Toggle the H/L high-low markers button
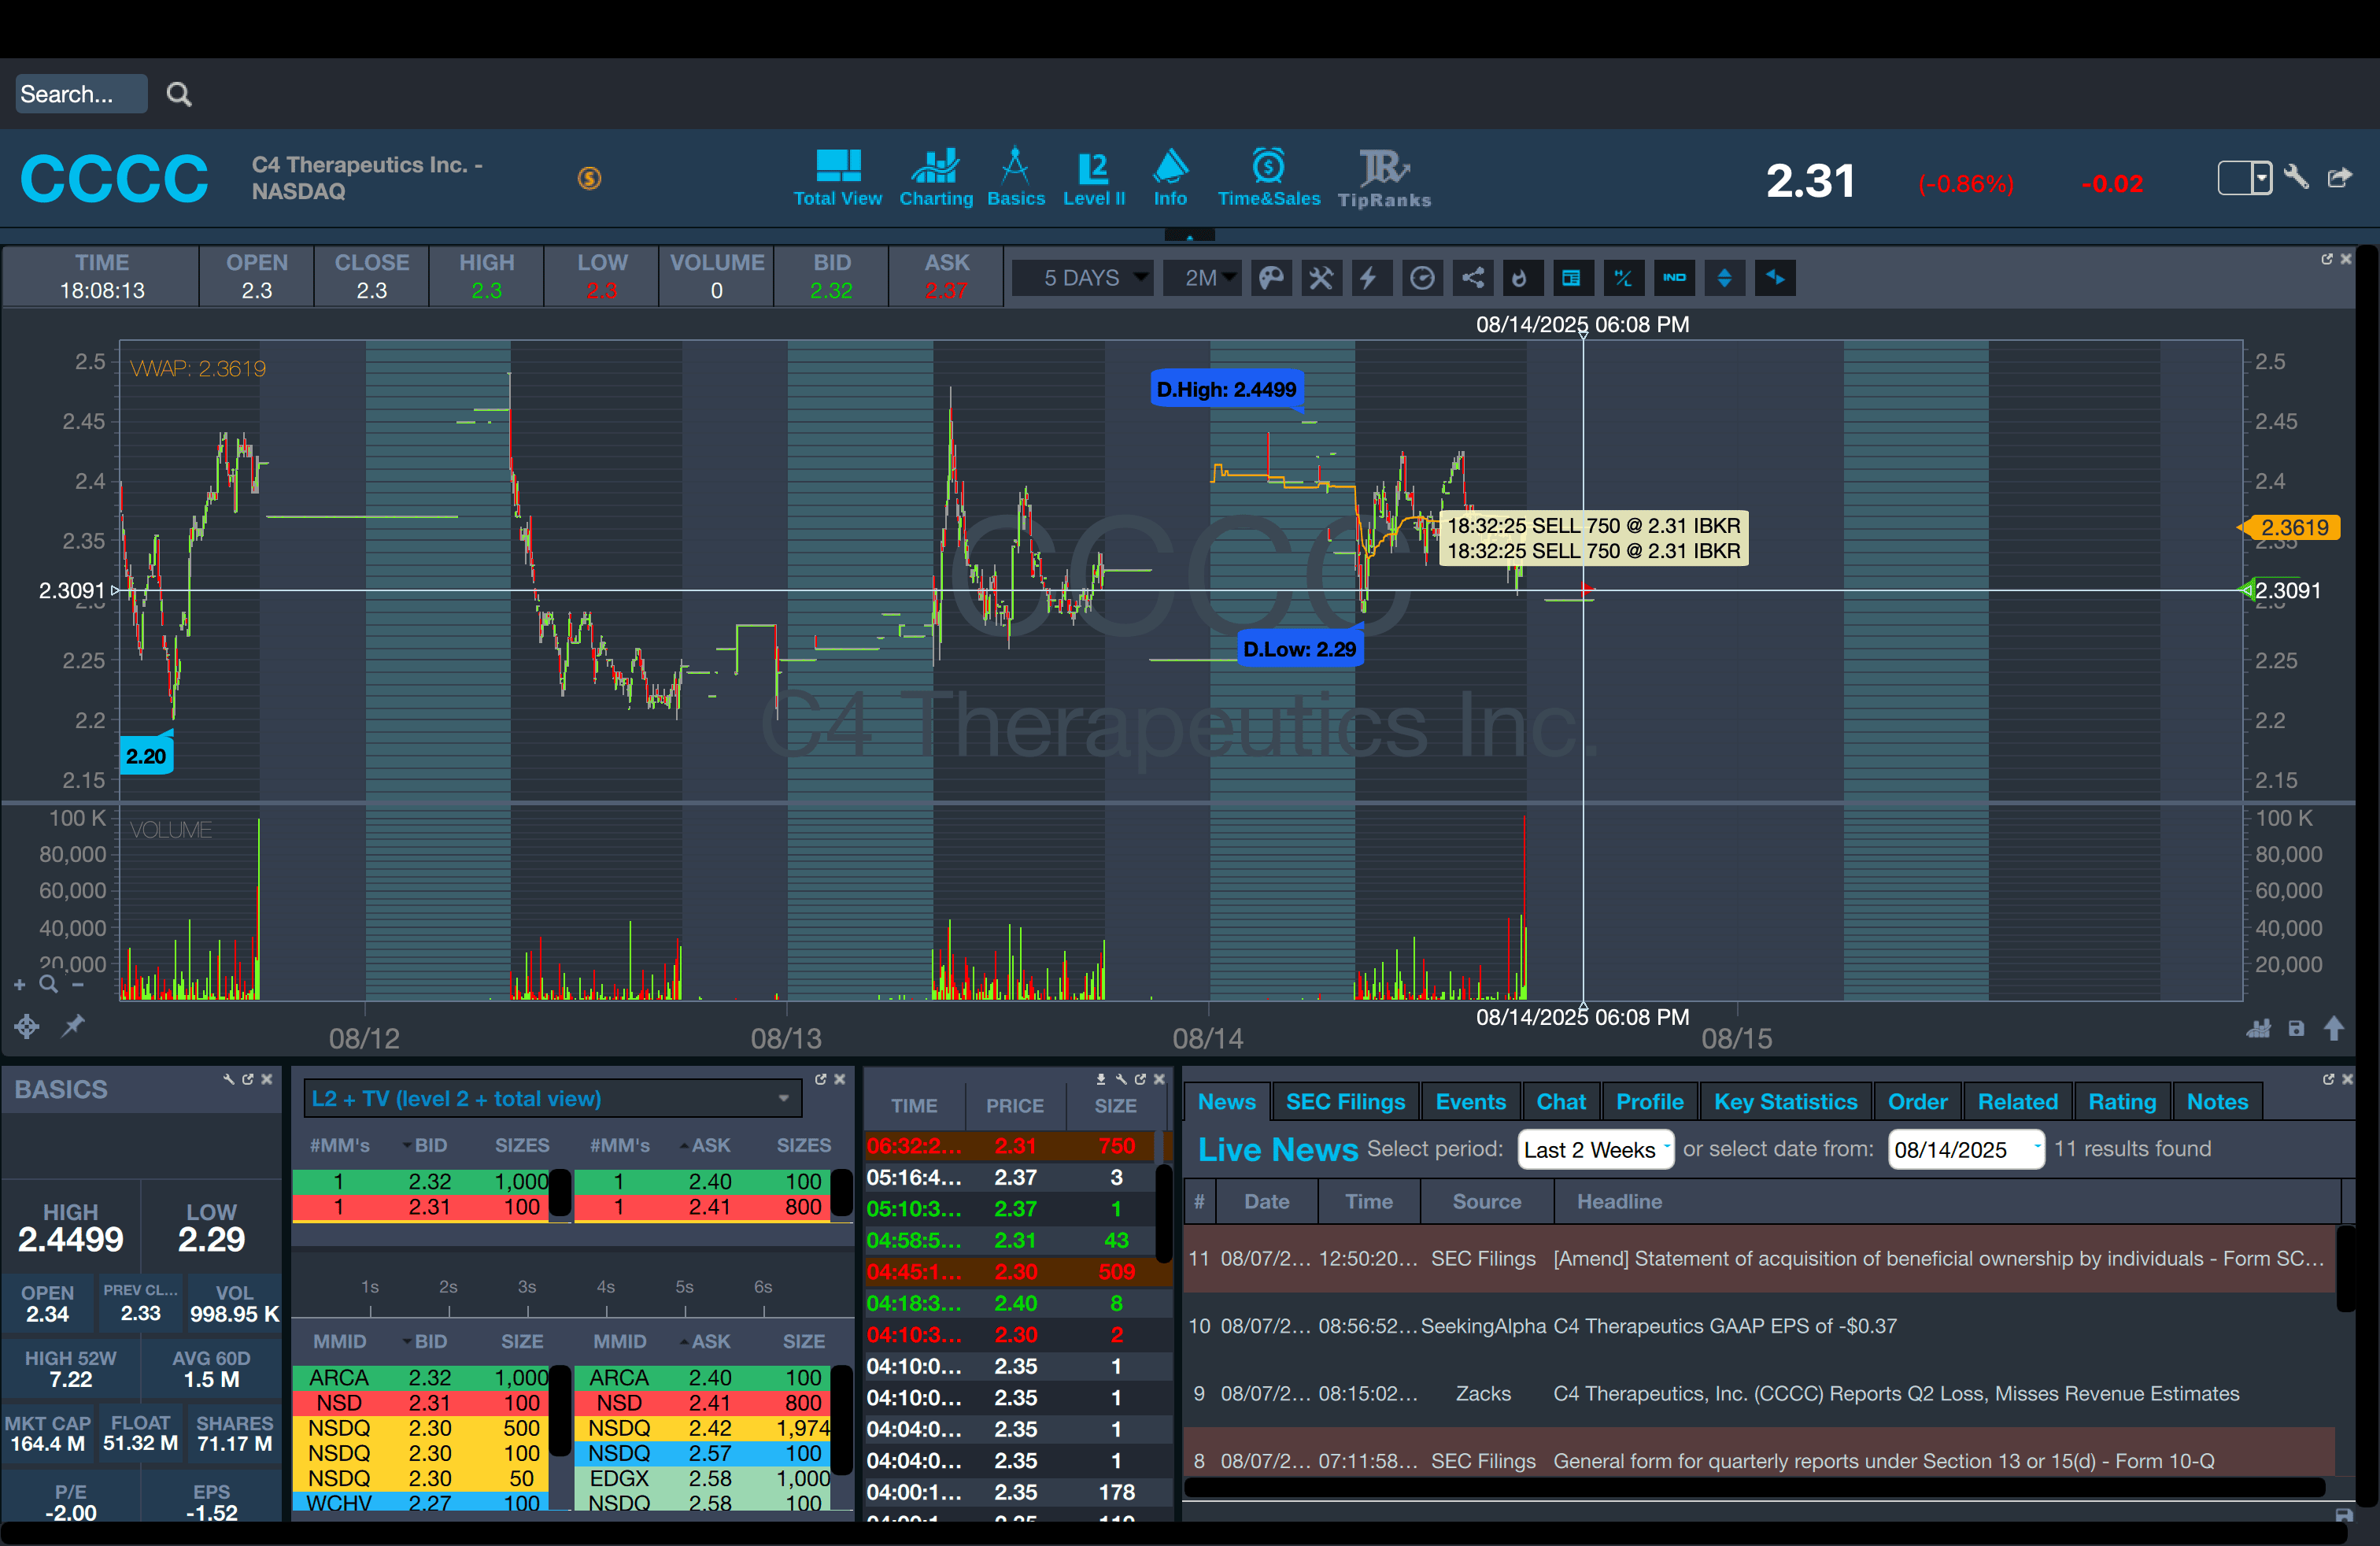Image resolution: width=2380 pixels, height=1546 pixels. 1623,278
